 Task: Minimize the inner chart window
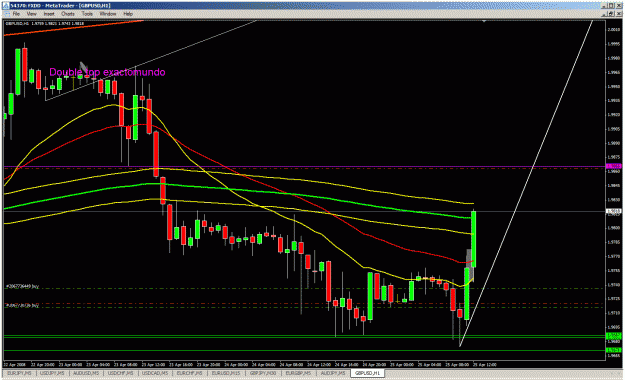pos(604,14)
